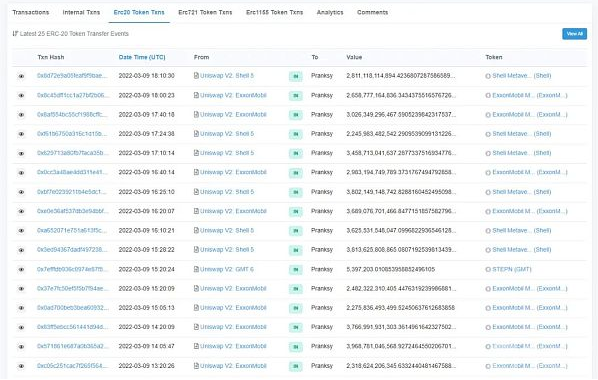Click the eye icon for the 13:20:26 transaction

pos(21,366)
